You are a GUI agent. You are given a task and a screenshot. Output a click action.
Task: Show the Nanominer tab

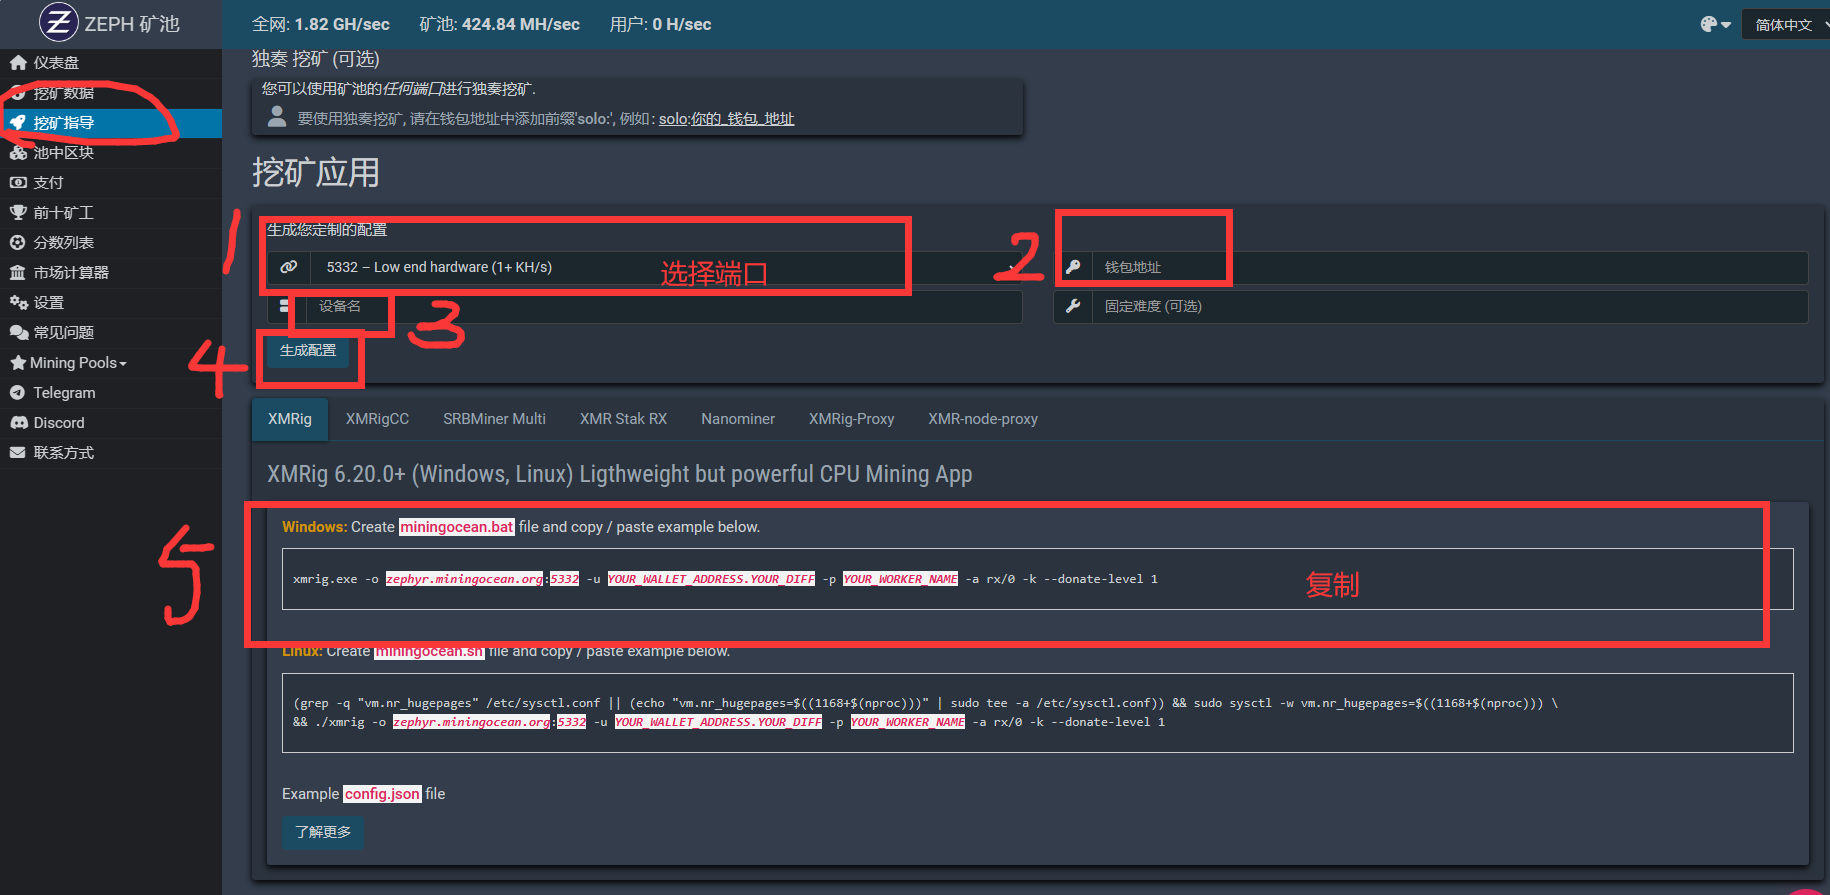[738, 419]
